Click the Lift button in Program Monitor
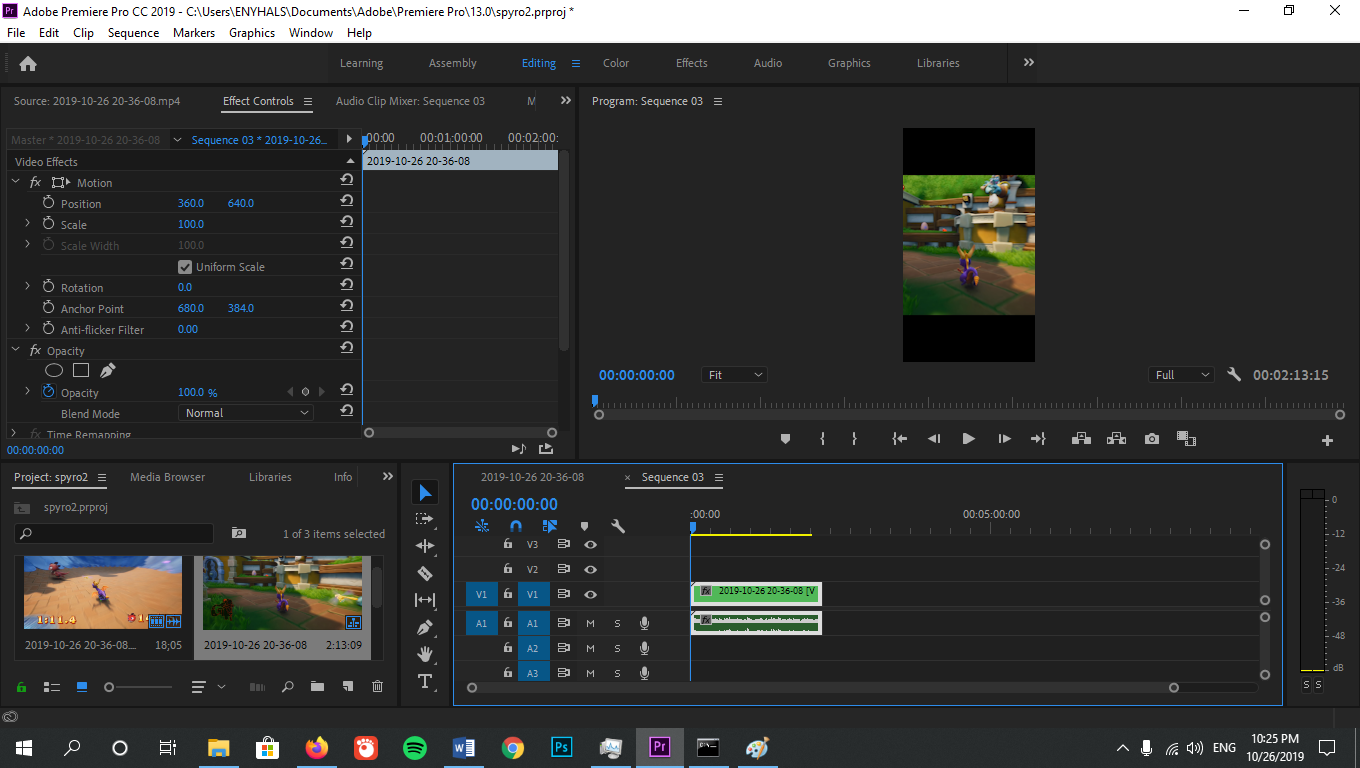This screenshot has height=768, width=1360. (1081, 439)
